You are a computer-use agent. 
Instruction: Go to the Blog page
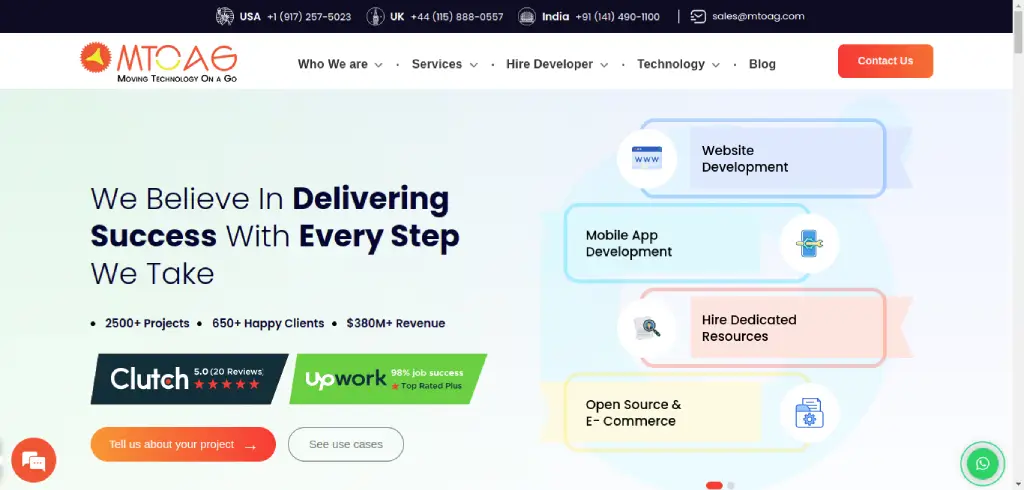(x=762, y=64)
